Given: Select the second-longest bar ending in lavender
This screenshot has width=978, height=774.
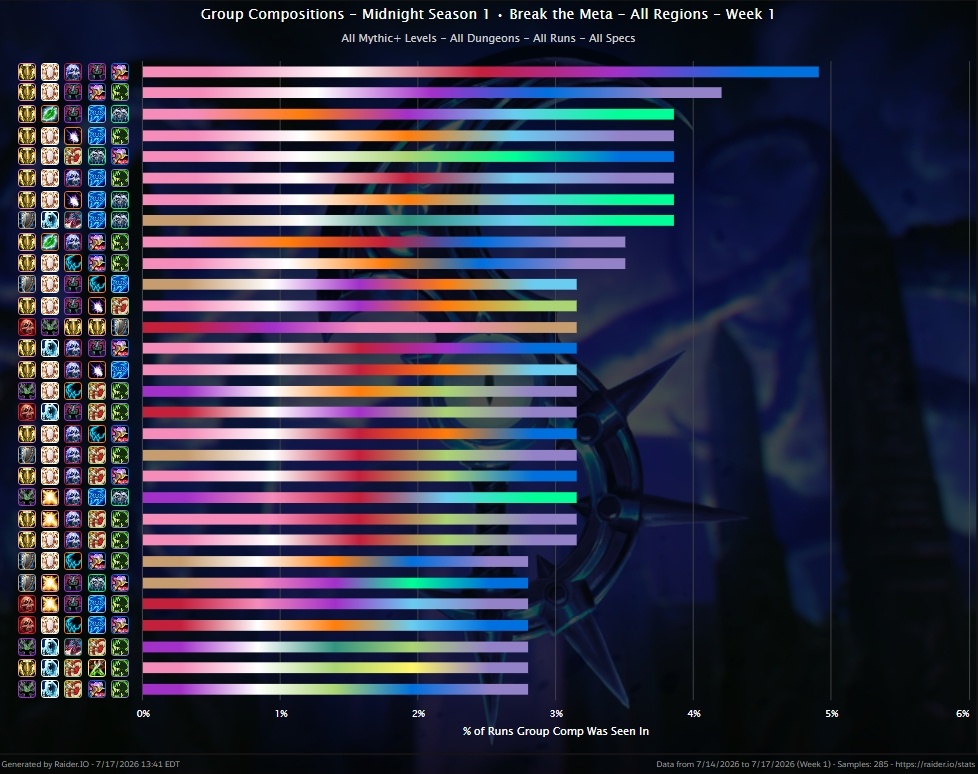Looking at the screenshot, I should click(x=432, y=92).
